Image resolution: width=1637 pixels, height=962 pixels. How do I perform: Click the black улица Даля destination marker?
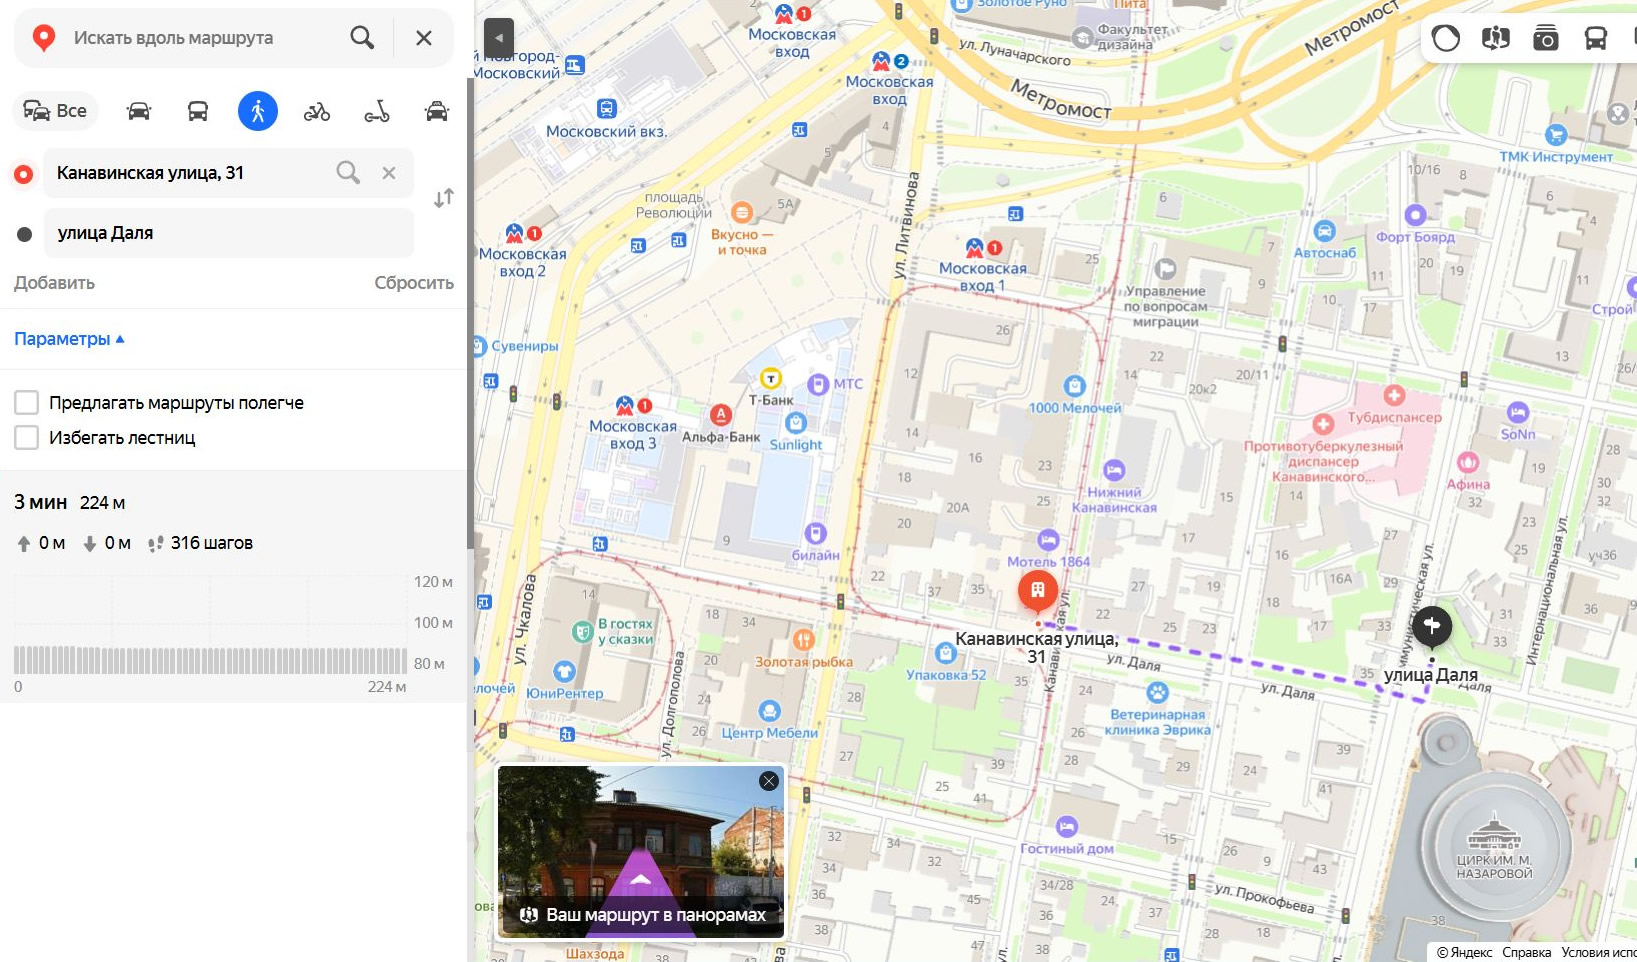(1432, 626)
